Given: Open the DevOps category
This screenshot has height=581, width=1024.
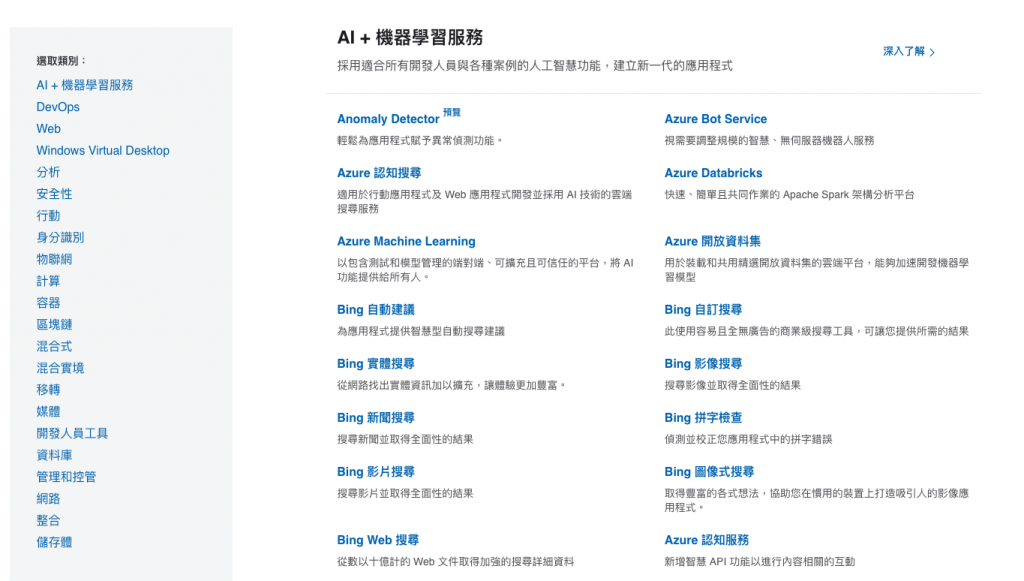Looking at the screenshot, I should (58, 107).
